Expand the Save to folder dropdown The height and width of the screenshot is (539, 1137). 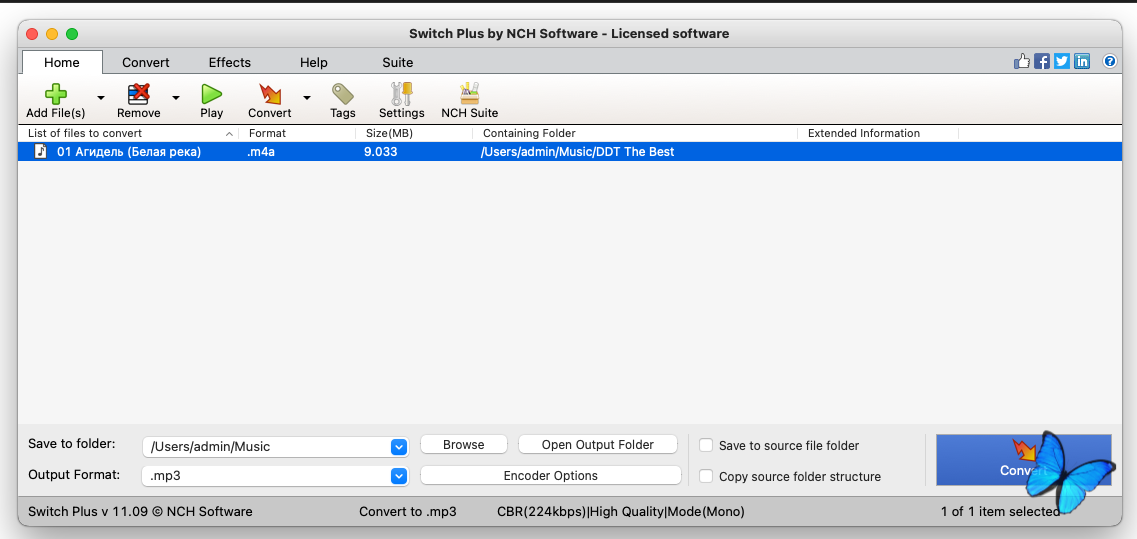pos(399,447)
